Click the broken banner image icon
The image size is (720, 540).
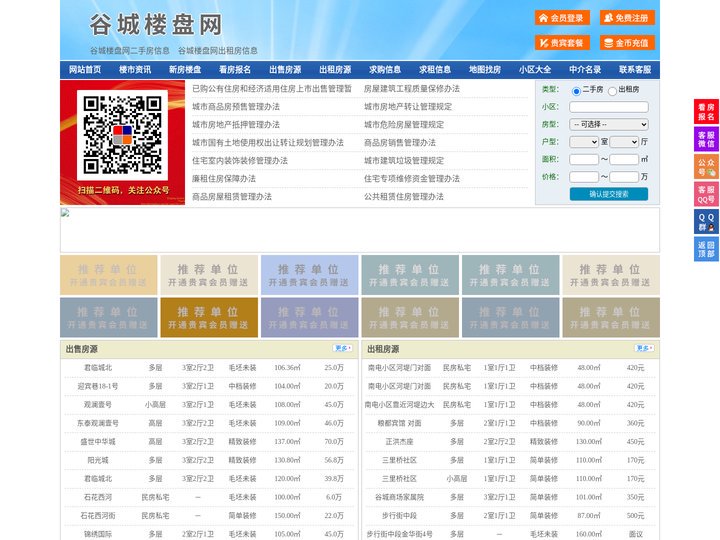[x=65, y=213]
